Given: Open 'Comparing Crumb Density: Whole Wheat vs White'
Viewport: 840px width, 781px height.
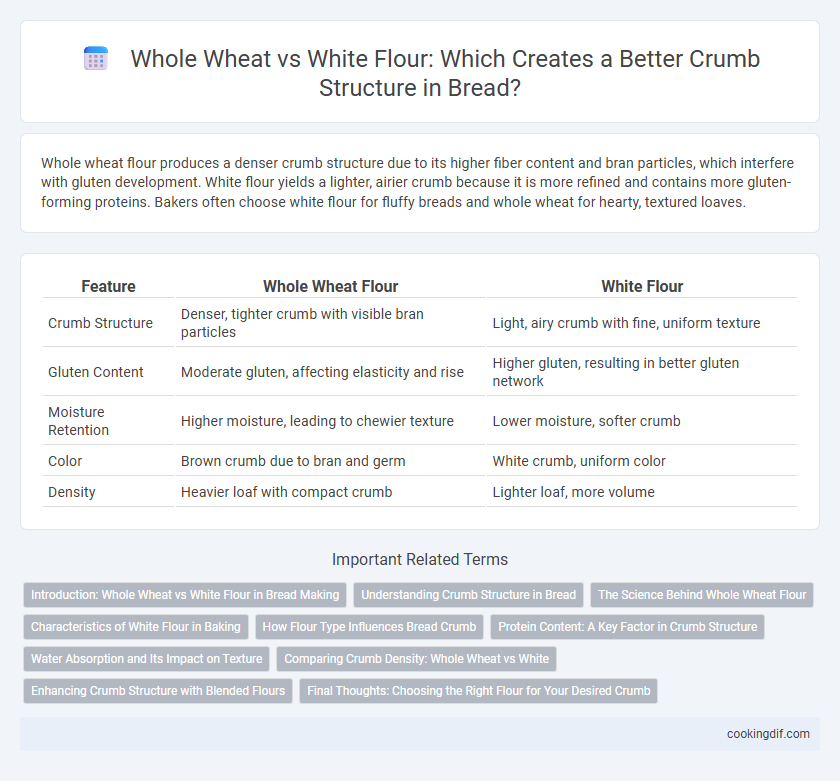Looking at the screenshot, I should pos(416,659).
